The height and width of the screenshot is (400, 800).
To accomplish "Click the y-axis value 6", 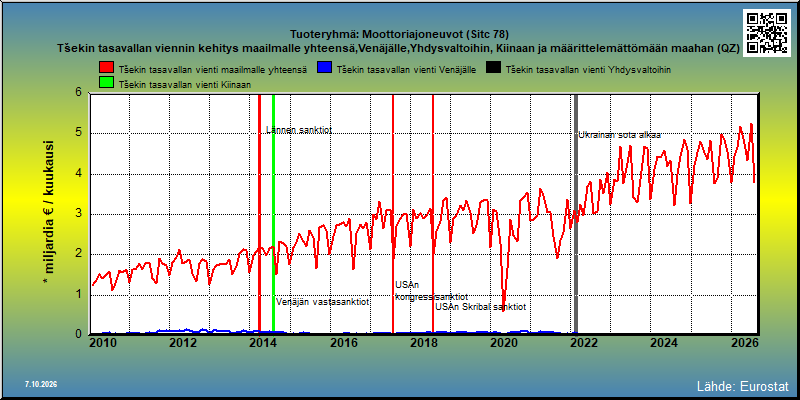I will (x=79, y=93).
